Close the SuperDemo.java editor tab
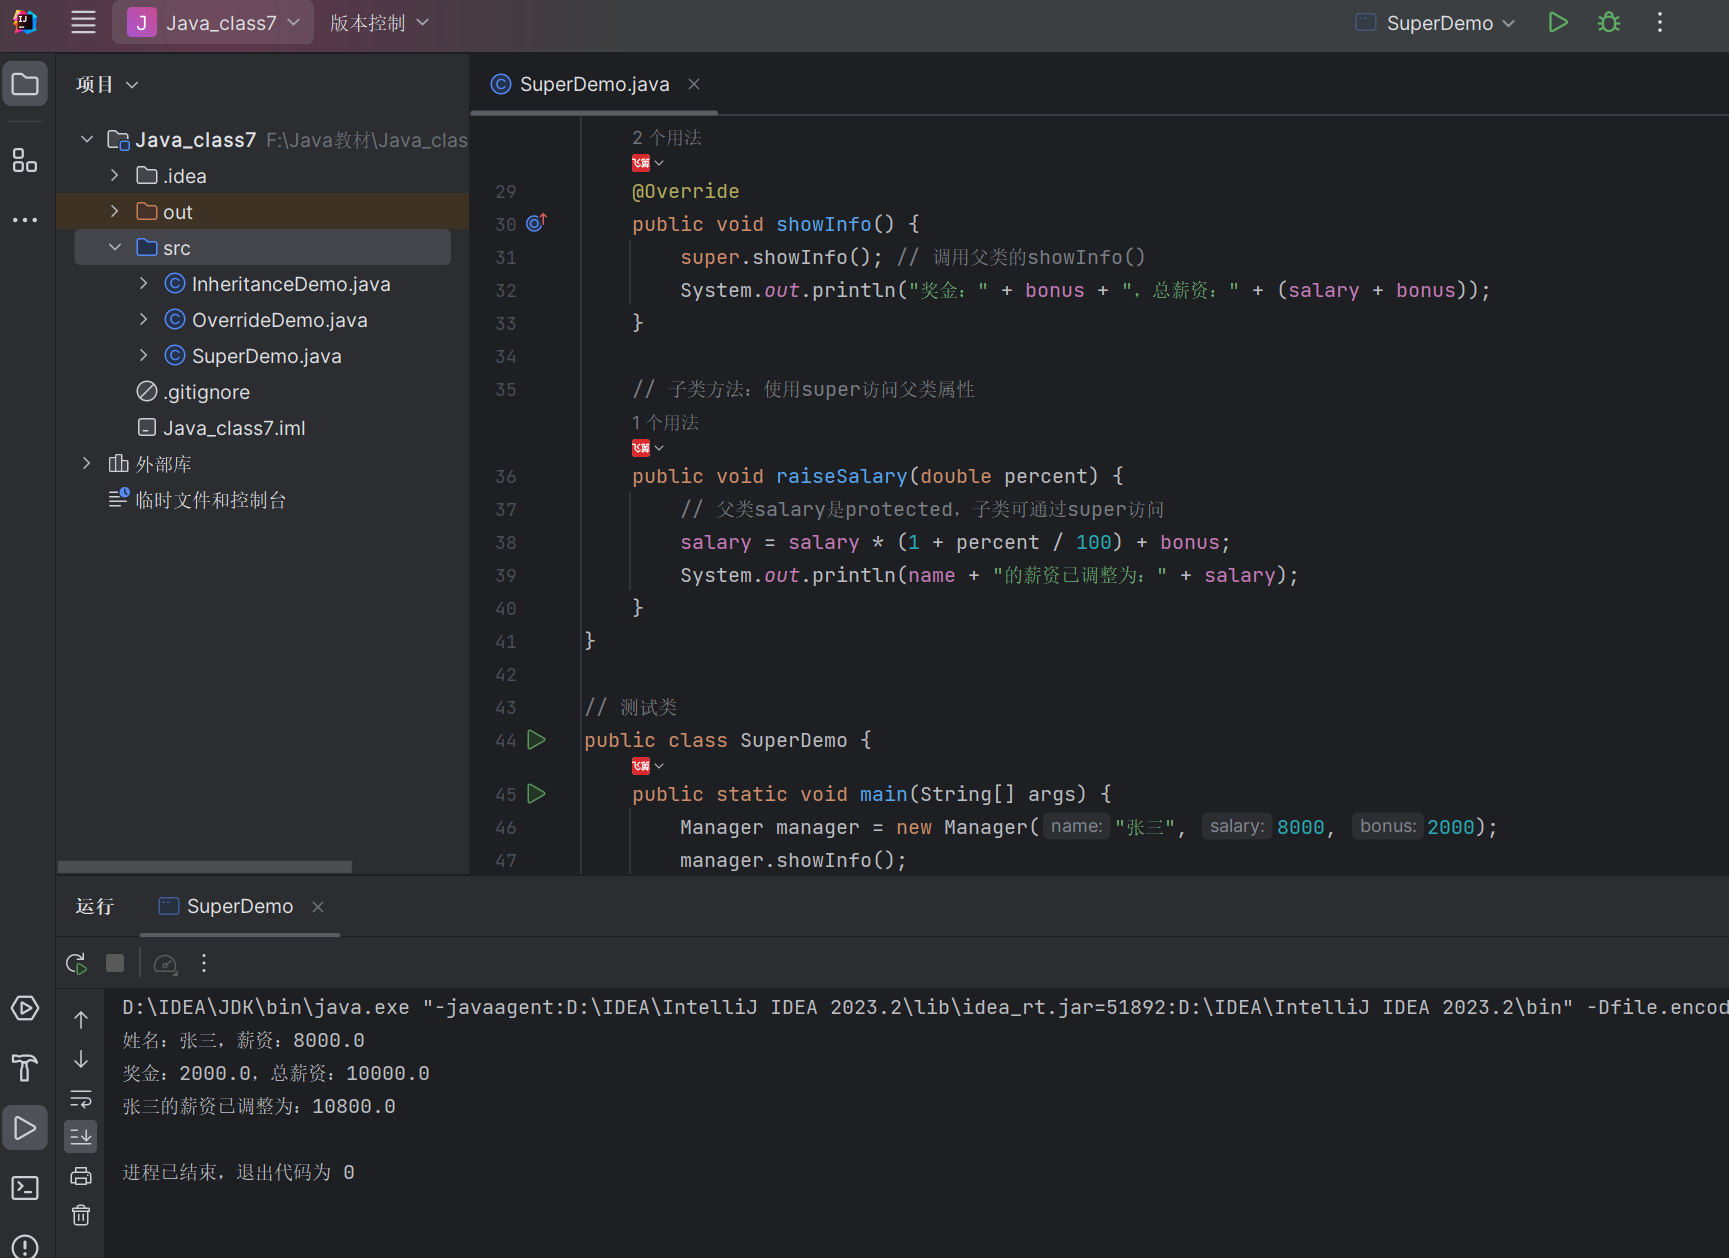 694,85
